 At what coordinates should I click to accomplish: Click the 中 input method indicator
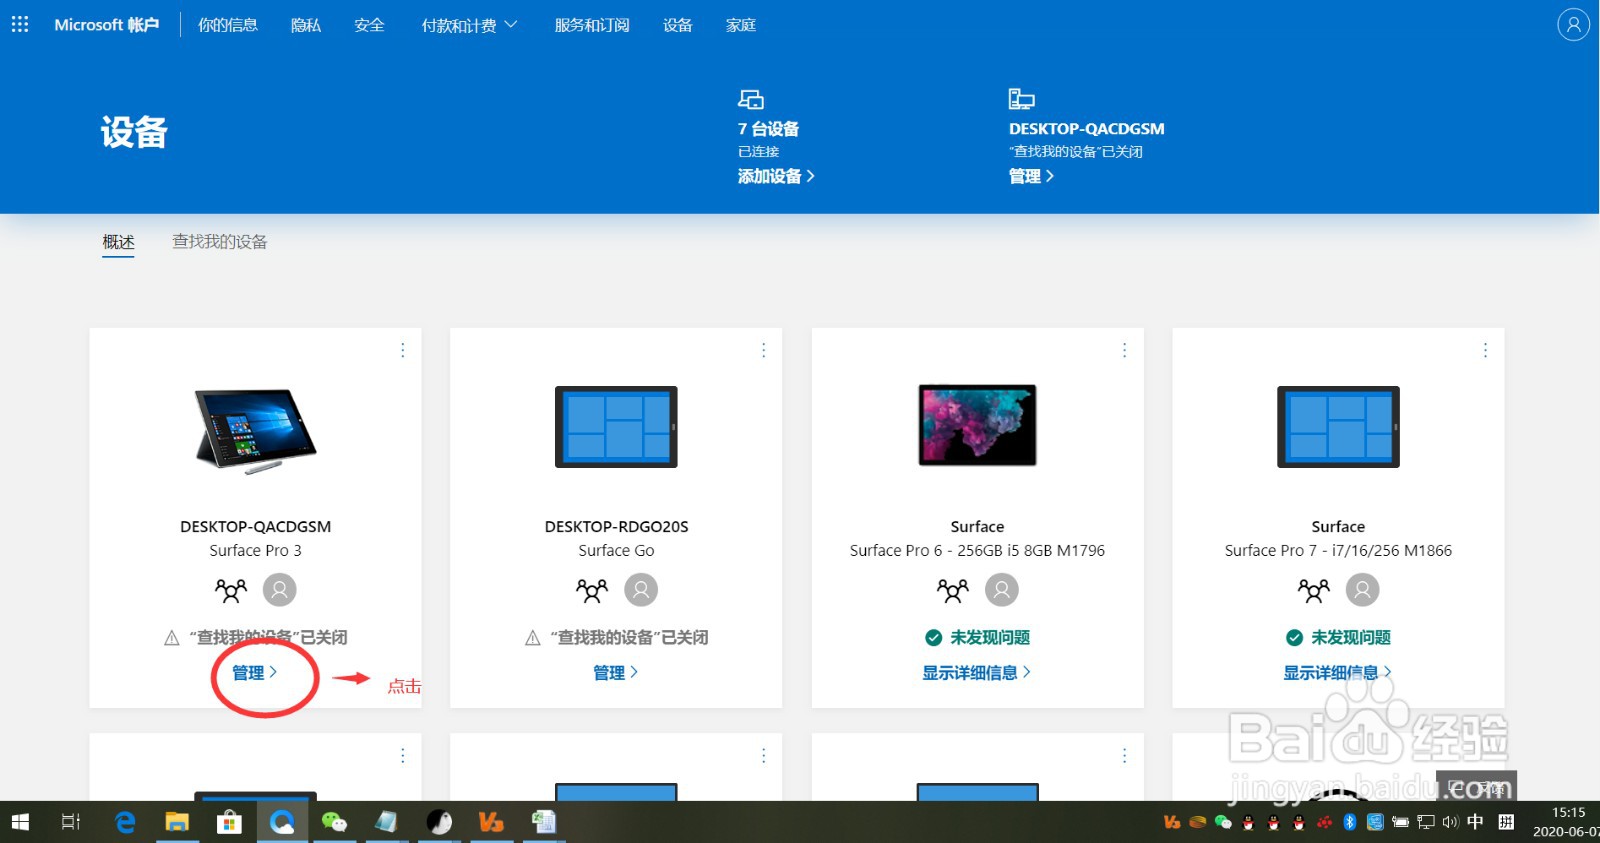pos(1476,822)
